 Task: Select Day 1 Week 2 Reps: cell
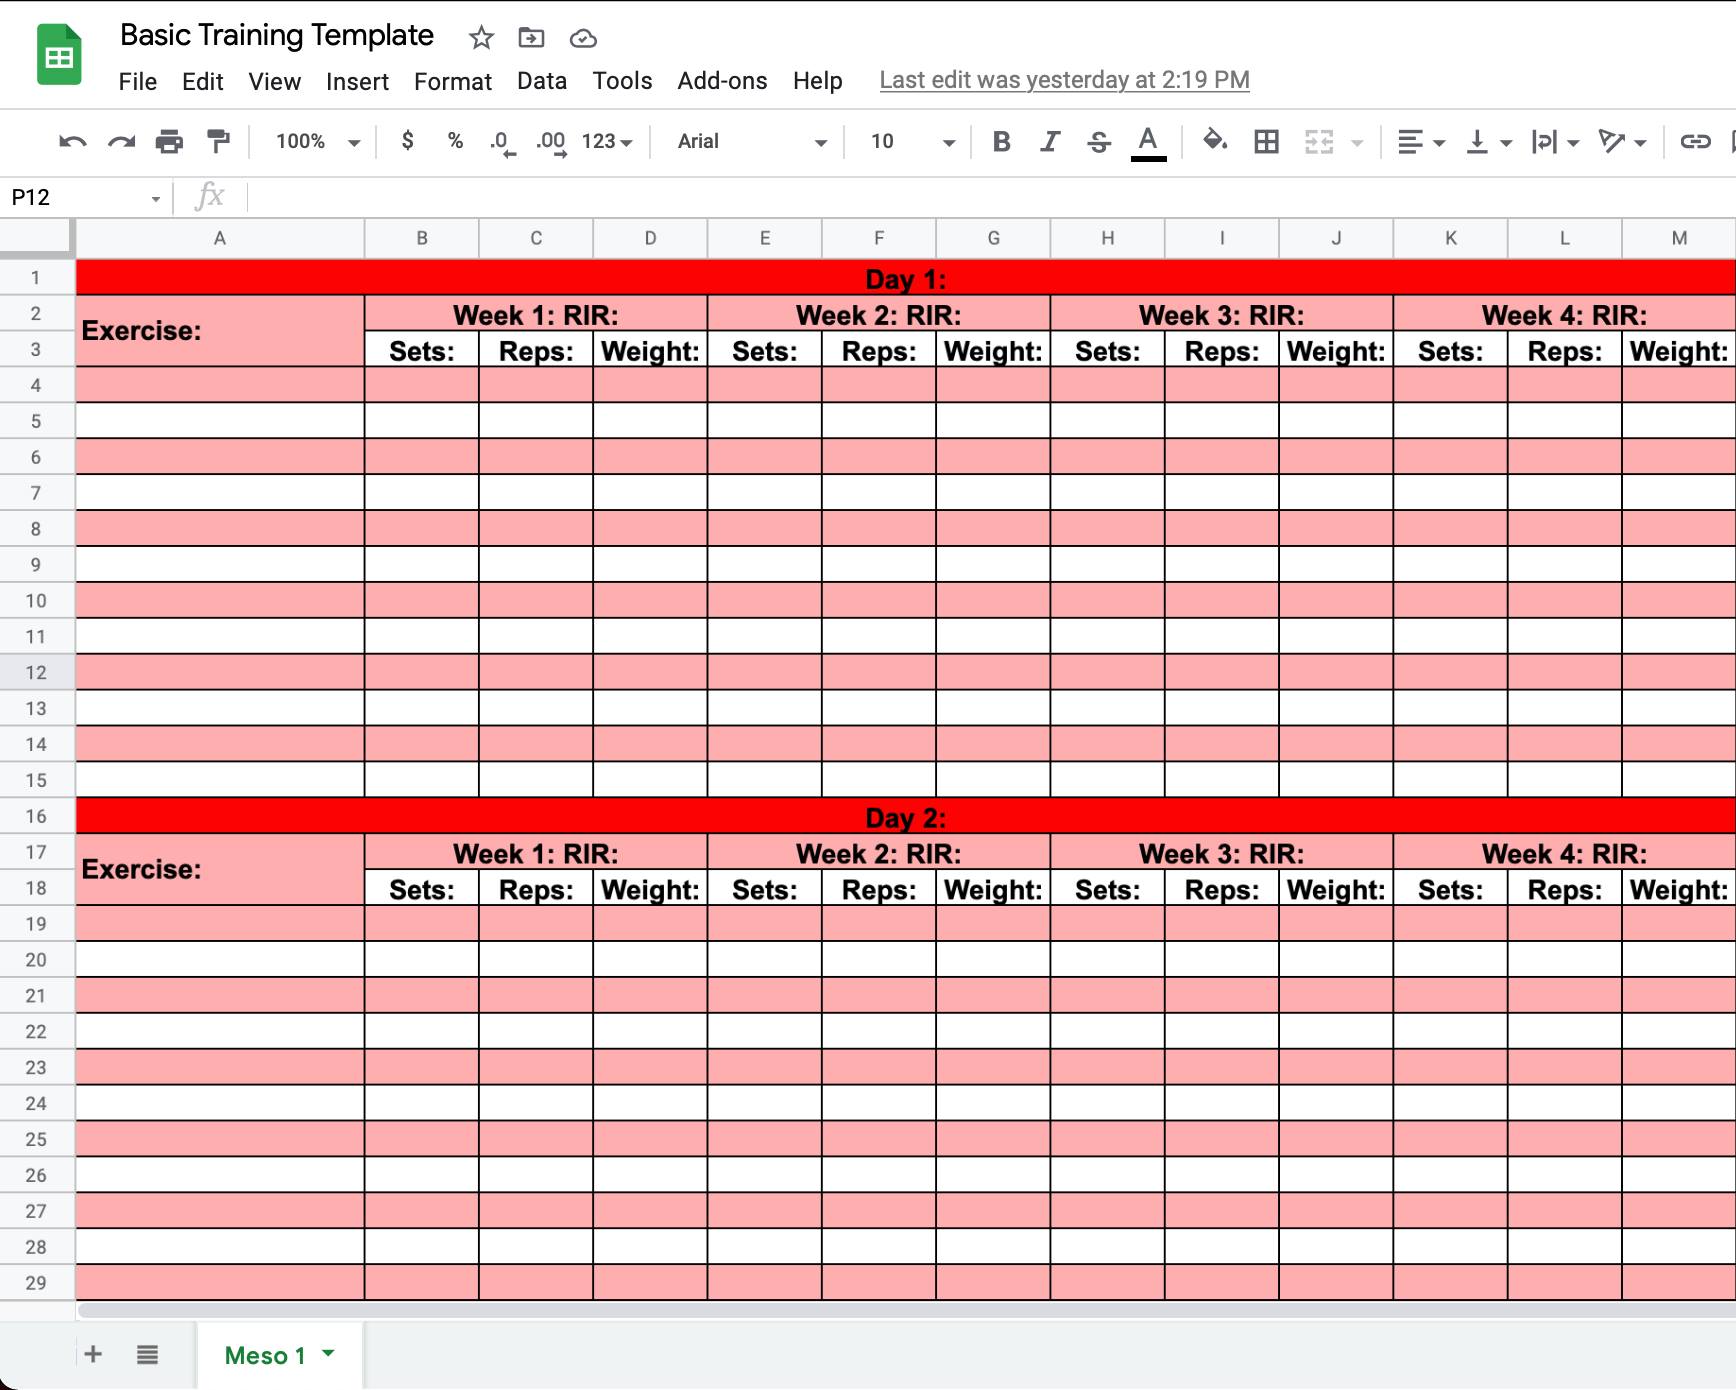[x=879, y=350]
